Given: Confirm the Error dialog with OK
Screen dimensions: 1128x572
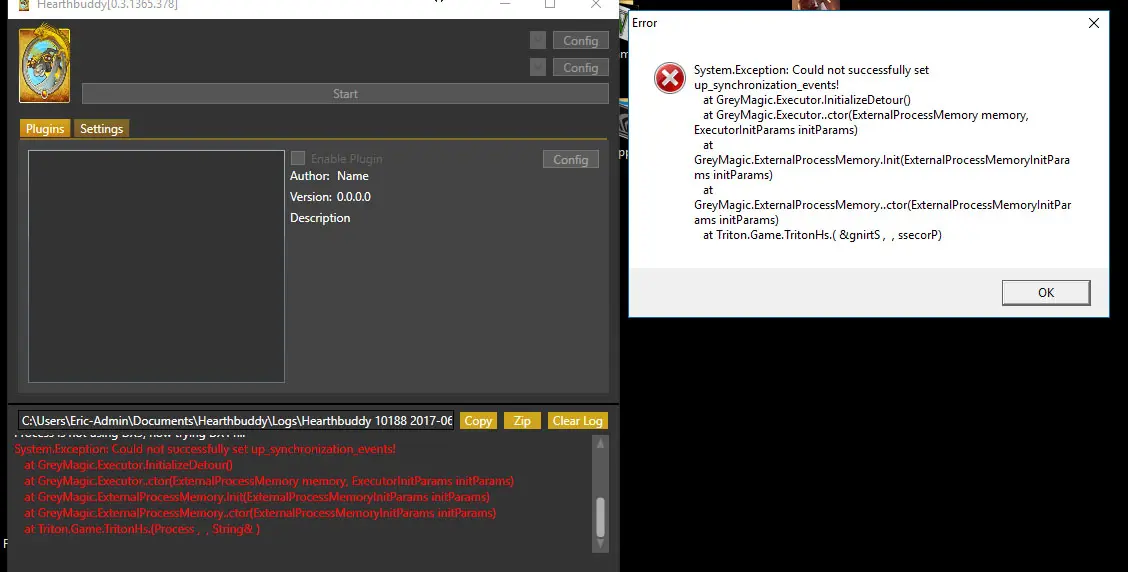Looking at the screenshot, I should click(x=1046, y=293).
